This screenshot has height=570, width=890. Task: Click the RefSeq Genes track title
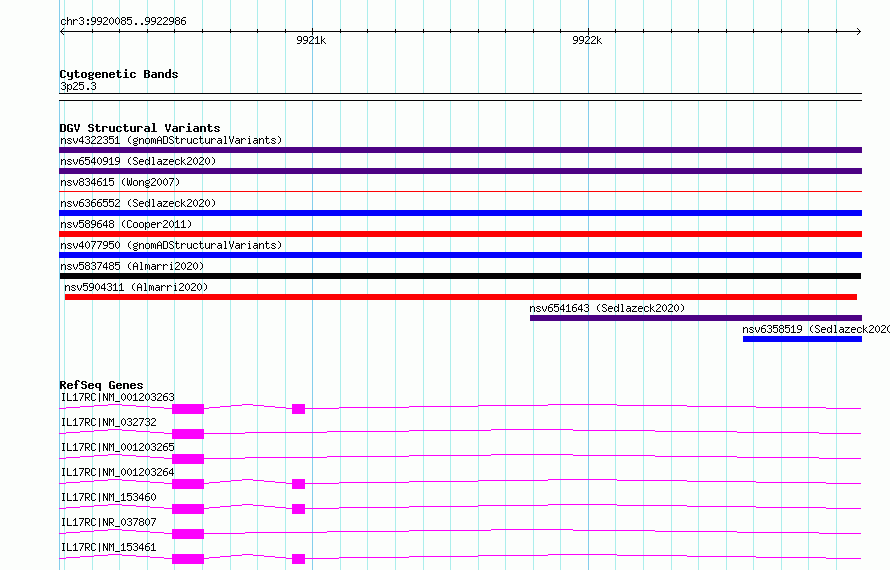(101, 385)
